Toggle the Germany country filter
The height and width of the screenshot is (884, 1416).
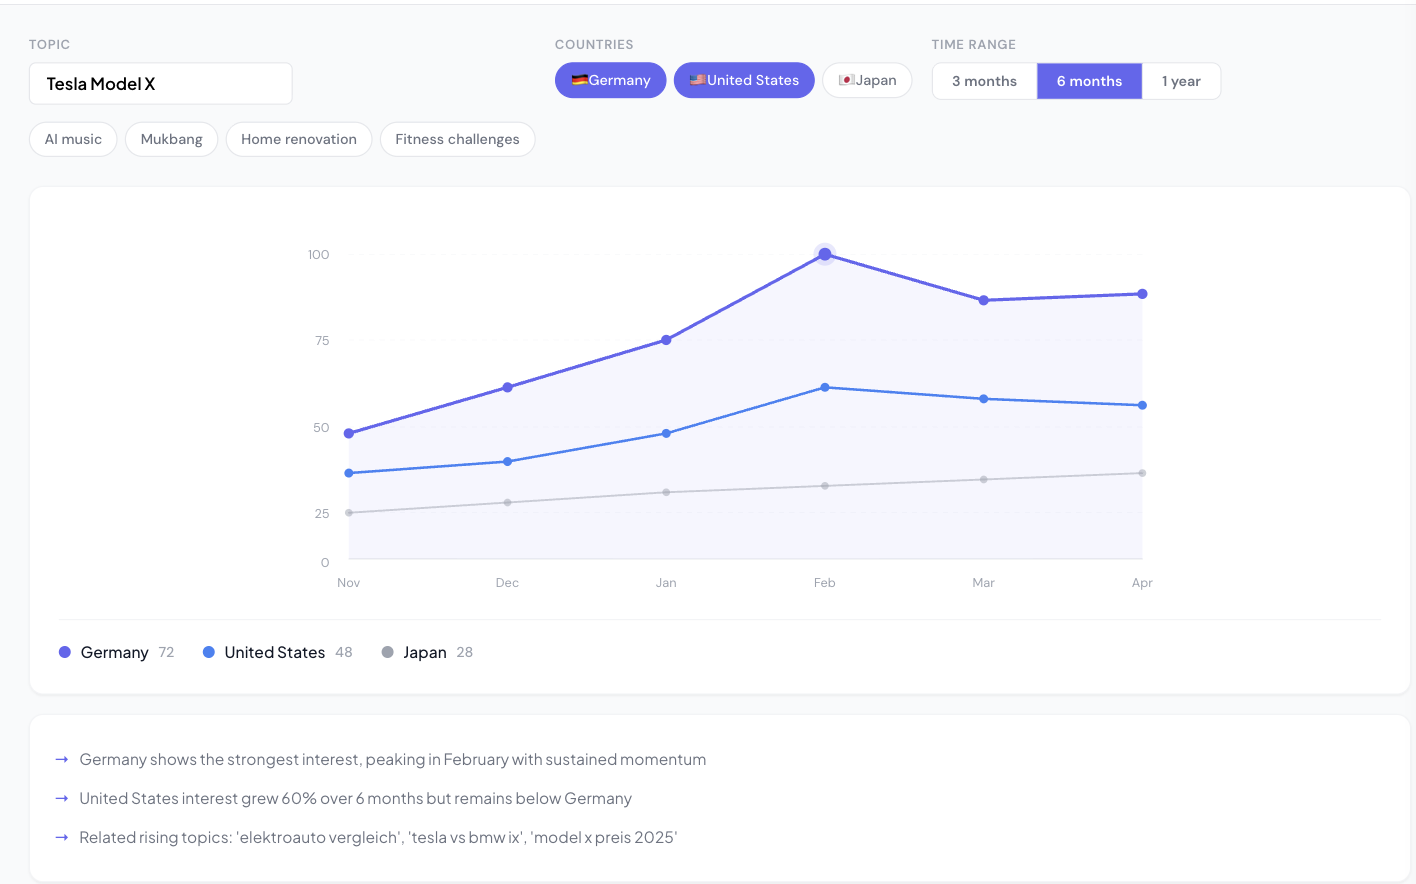(x=611, y=80)
